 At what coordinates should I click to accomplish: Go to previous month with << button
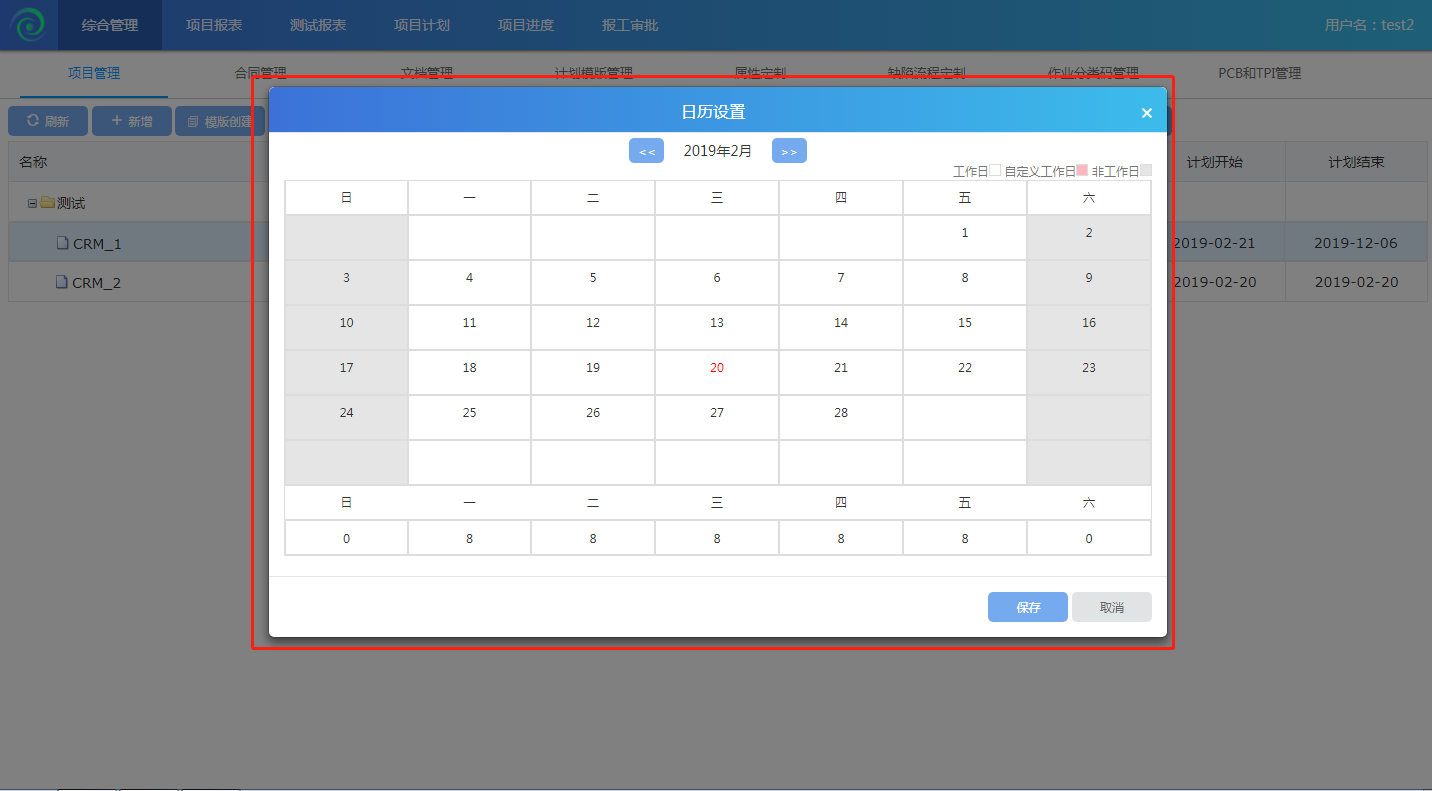point(646,151)
